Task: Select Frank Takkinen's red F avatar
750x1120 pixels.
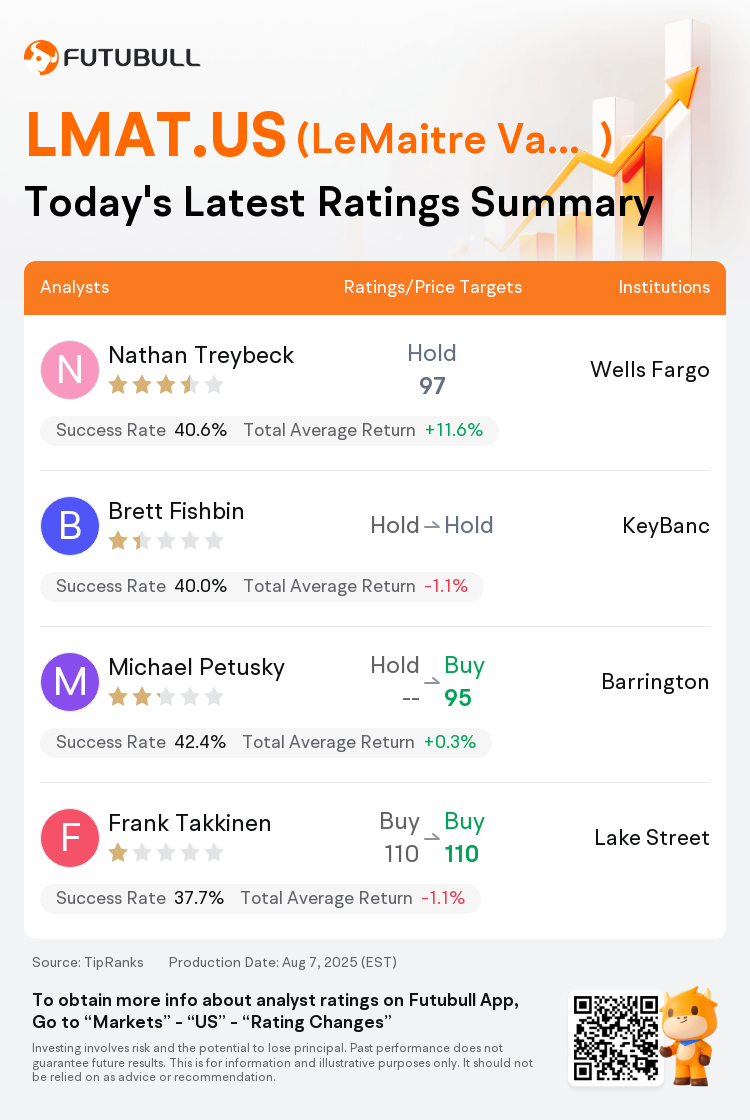Action: pos(69,838)
